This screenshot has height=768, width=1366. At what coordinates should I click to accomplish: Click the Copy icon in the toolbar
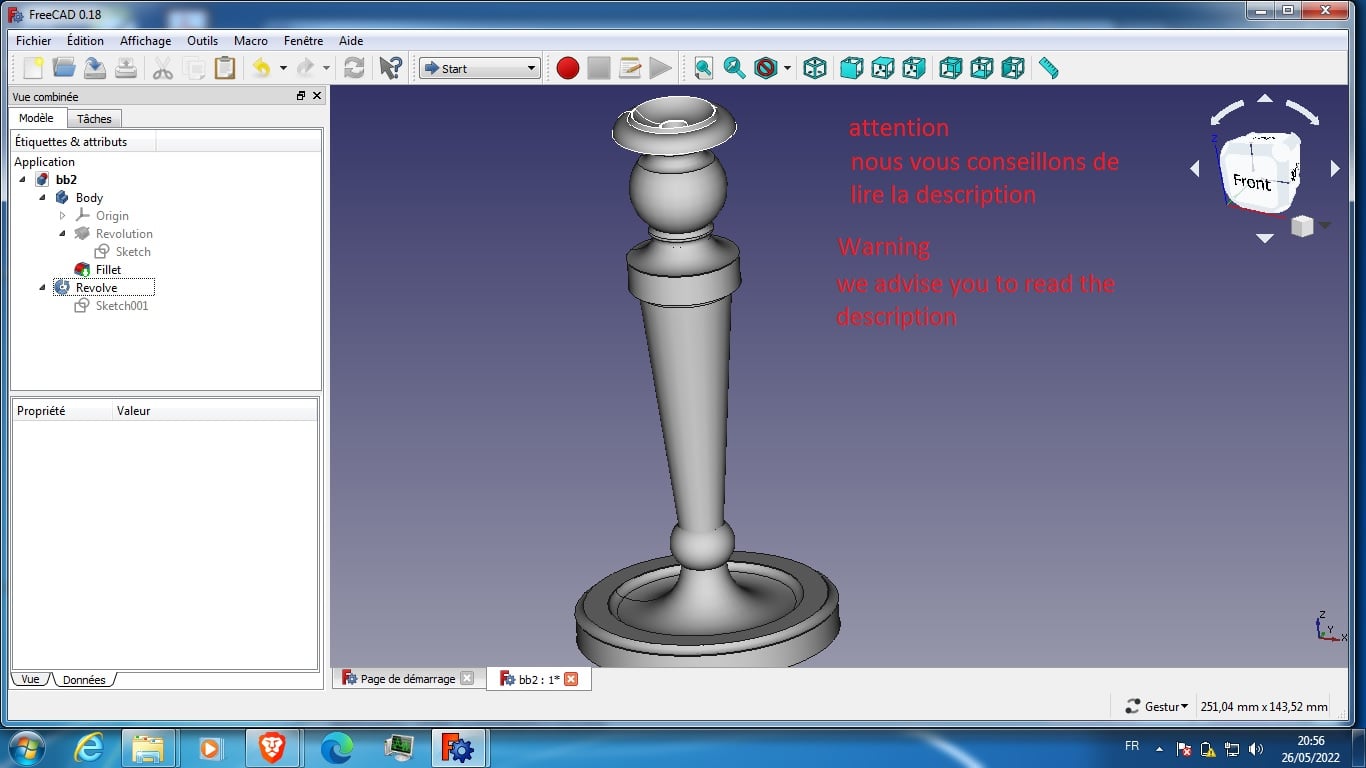click(194, 68)
